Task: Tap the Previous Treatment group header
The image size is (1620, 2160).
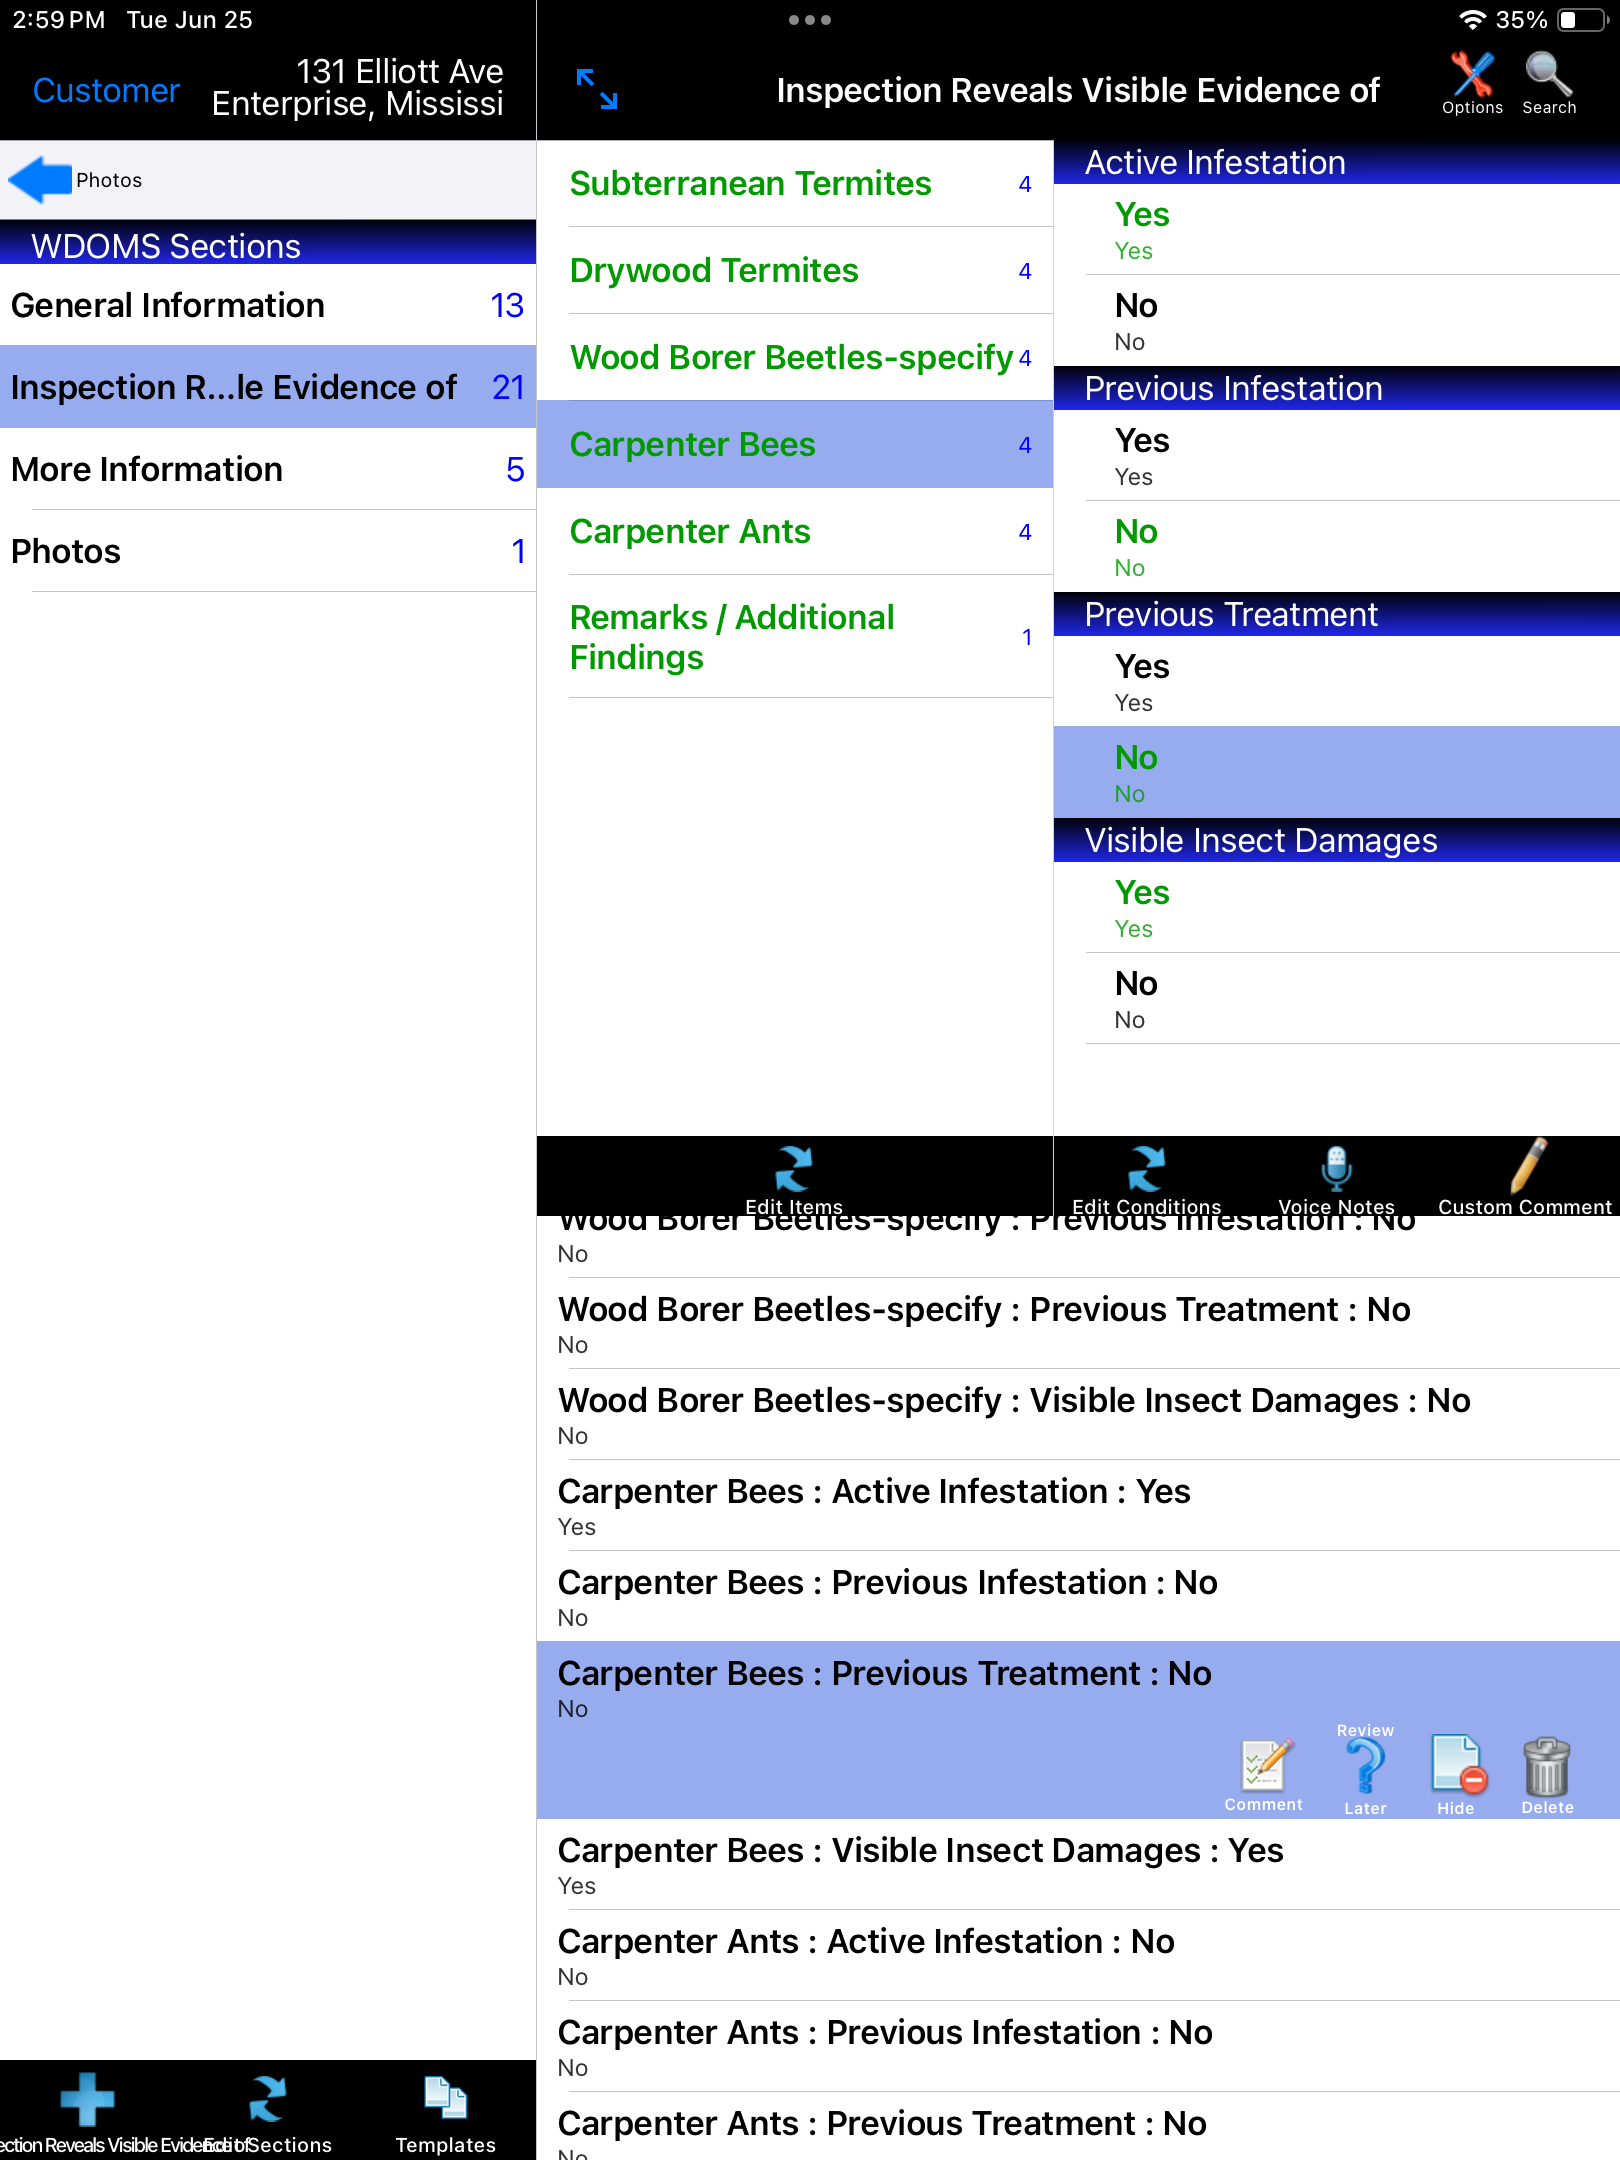Action: click(x=1337, y=615)
